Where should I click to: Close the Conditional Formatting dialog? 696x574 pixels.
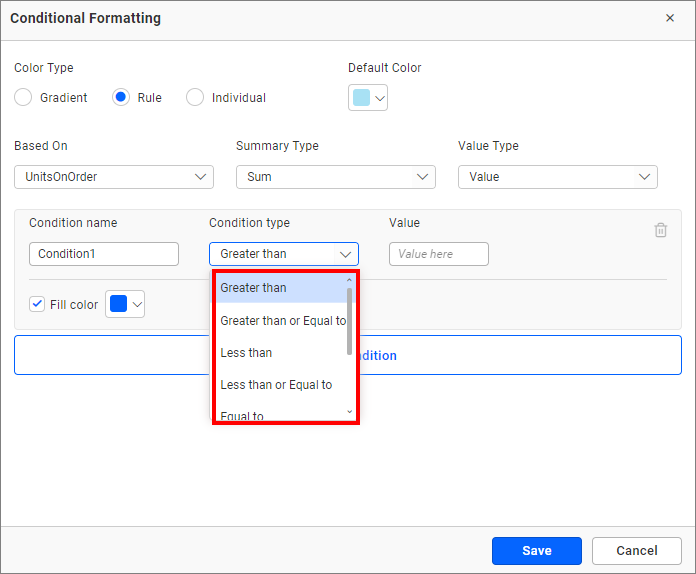[669, 18]
